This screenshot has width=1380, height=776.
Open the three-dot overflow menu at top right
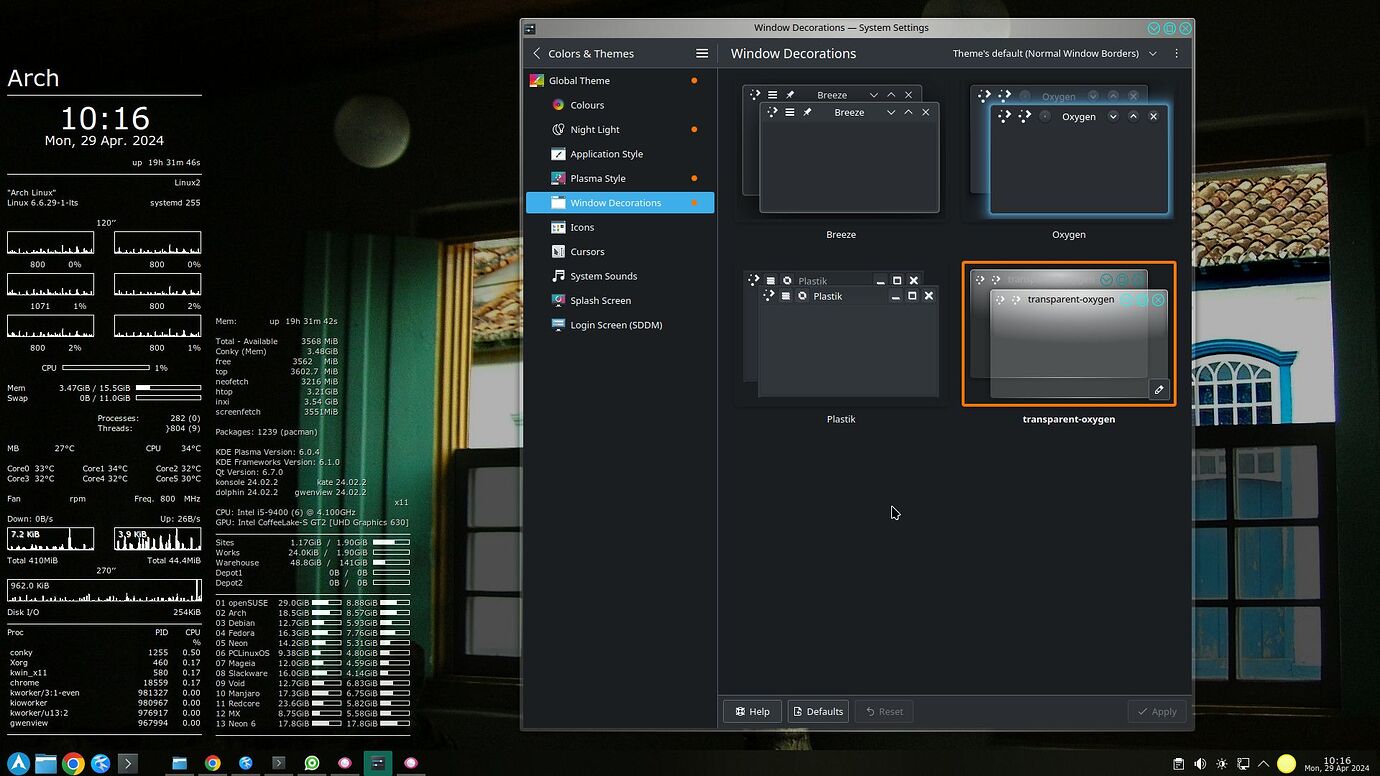coord(1176,53)
